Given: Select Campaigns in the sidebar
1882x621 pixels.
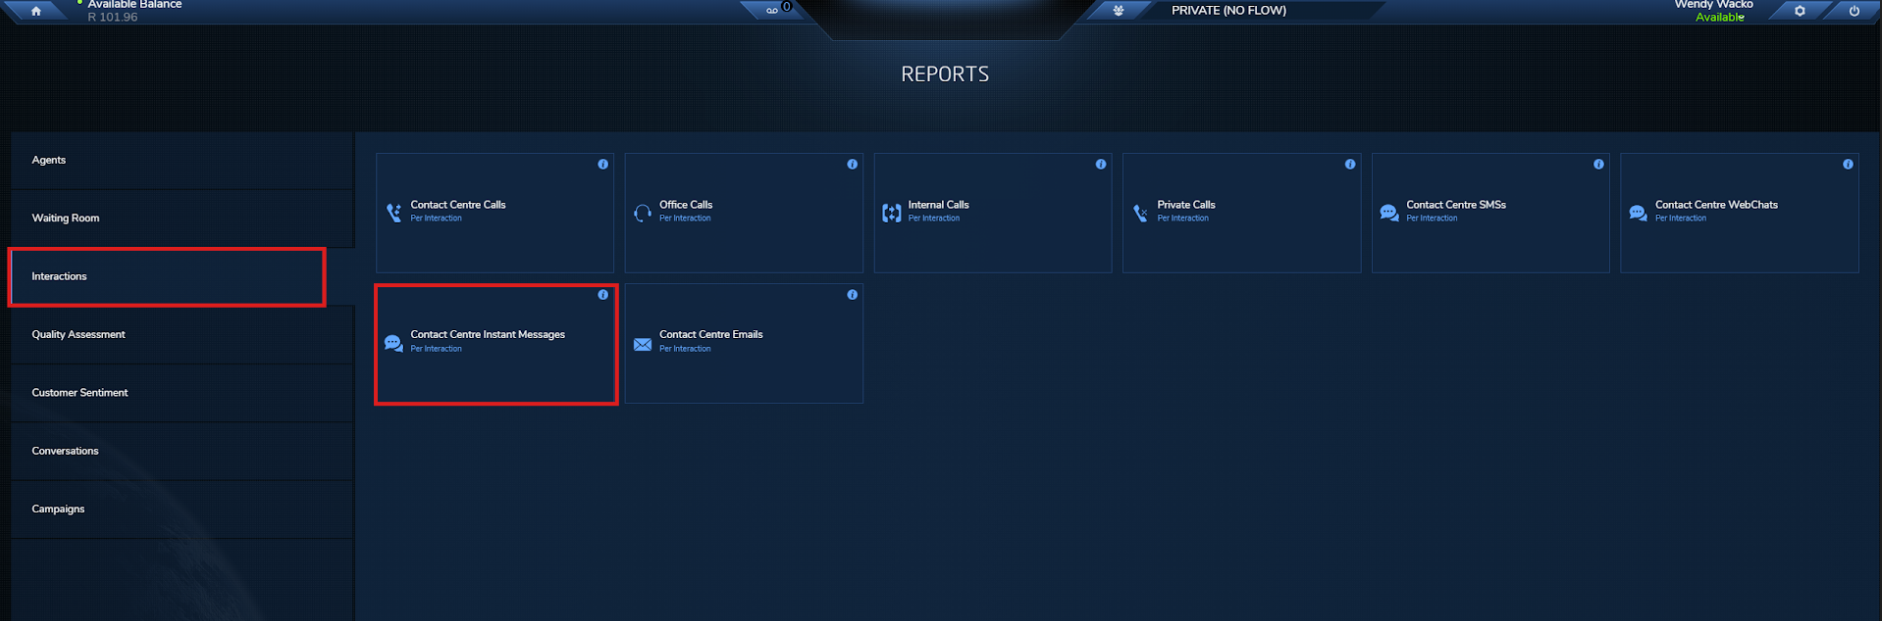Looking at the screenshot, I should pos(182,509).
